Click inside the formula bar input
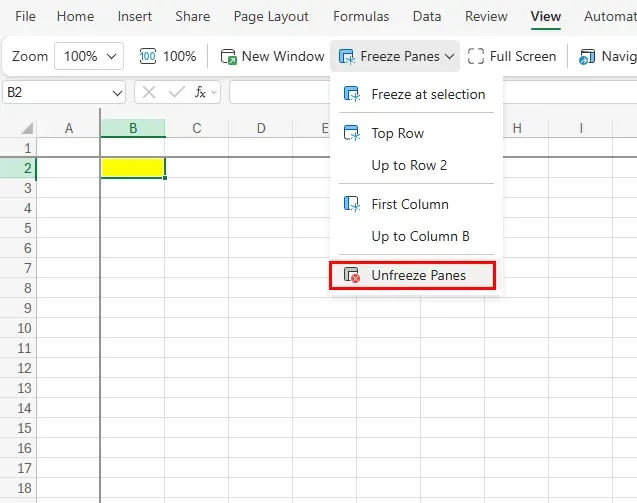This screenshot has height=503, width=637. pyautogui.click(x=280, y=92)
